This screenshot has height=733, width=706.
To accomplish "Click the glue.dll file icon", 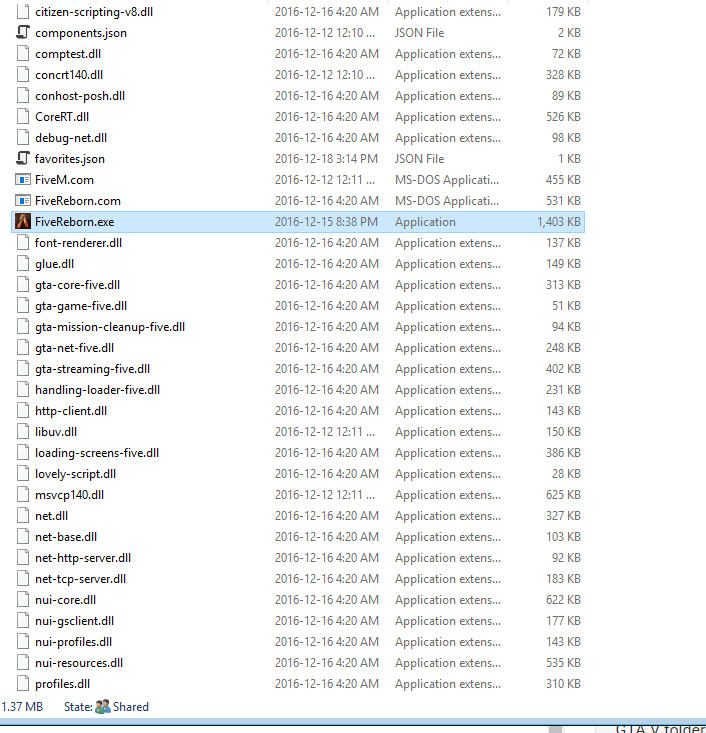I will [23, 264].
